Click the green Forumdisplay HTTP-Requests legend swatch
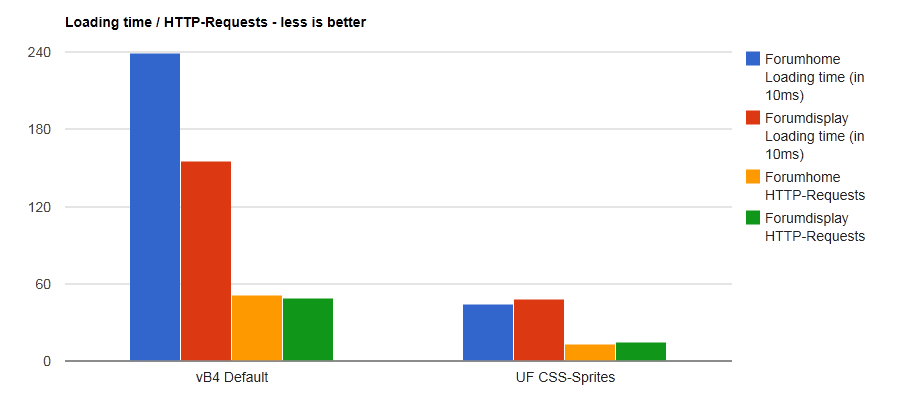The image size is (900, 400). click(753, 218)
